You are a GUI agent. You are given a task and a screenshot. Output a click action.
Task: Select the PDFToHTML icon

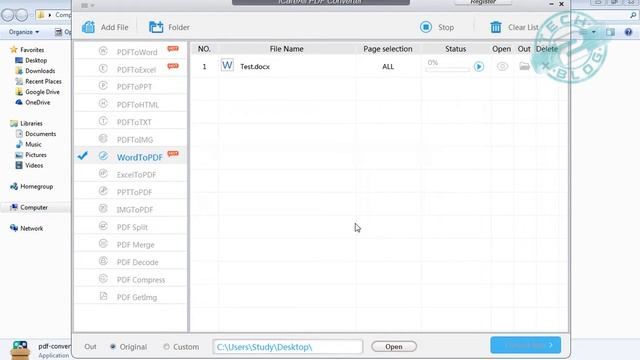click(x=103, y=104)
